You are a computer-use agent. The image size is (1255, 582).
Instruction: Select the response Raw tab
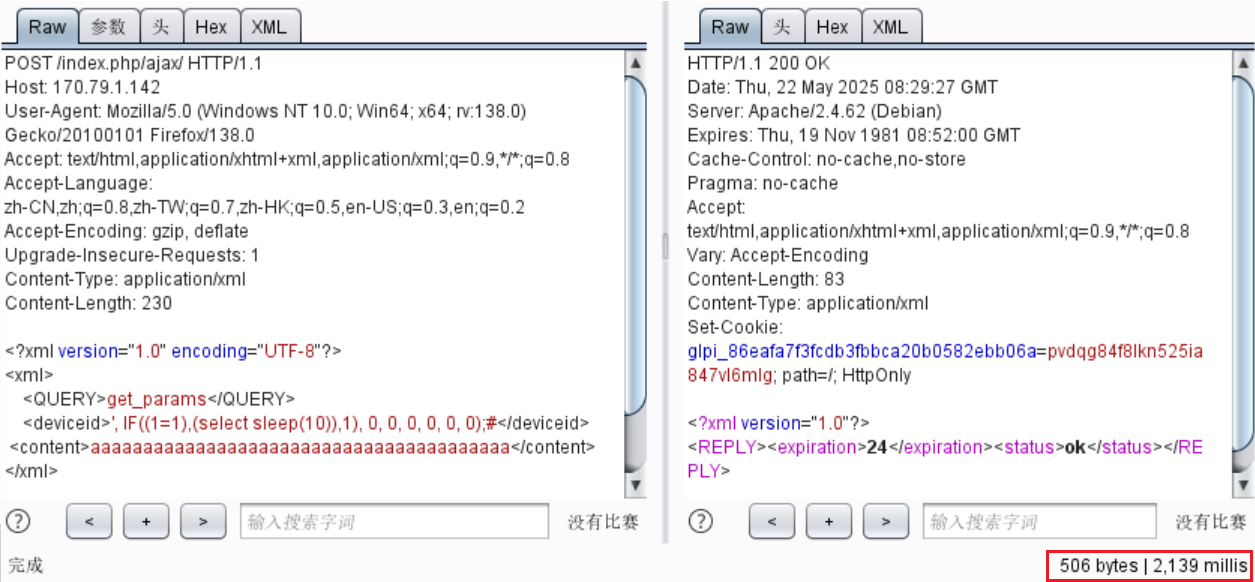point(730,27)
